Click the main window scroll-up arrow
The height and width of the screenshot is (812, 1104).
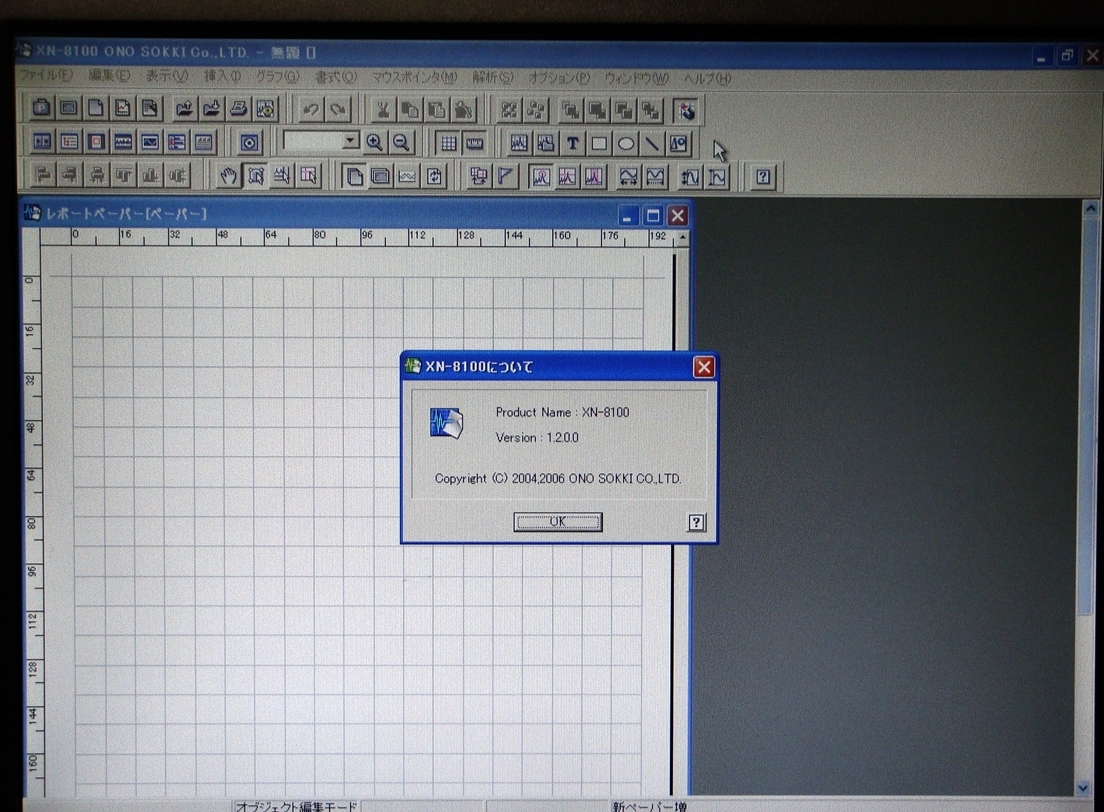click(1091, 208)
